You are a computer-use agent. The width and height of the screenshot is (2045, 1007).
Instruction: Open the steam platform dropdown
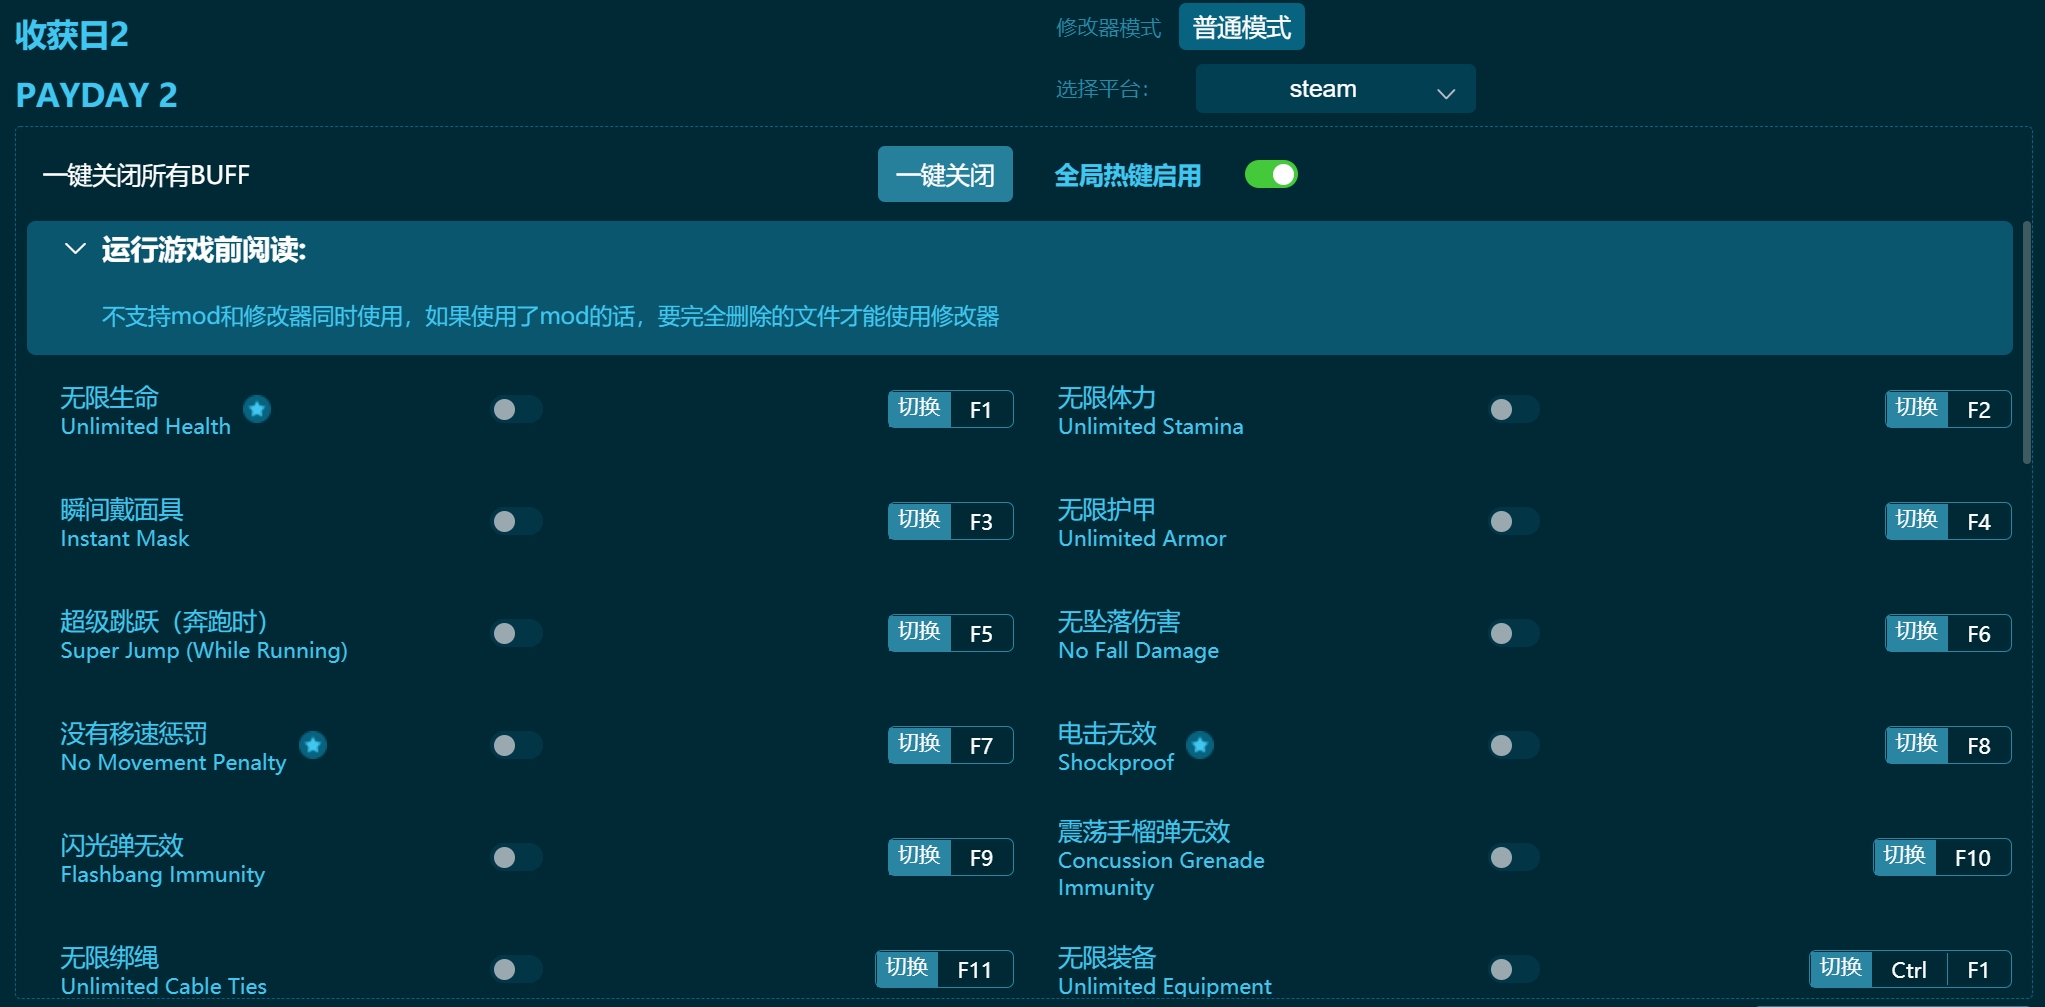click(x=1335, y=89)
